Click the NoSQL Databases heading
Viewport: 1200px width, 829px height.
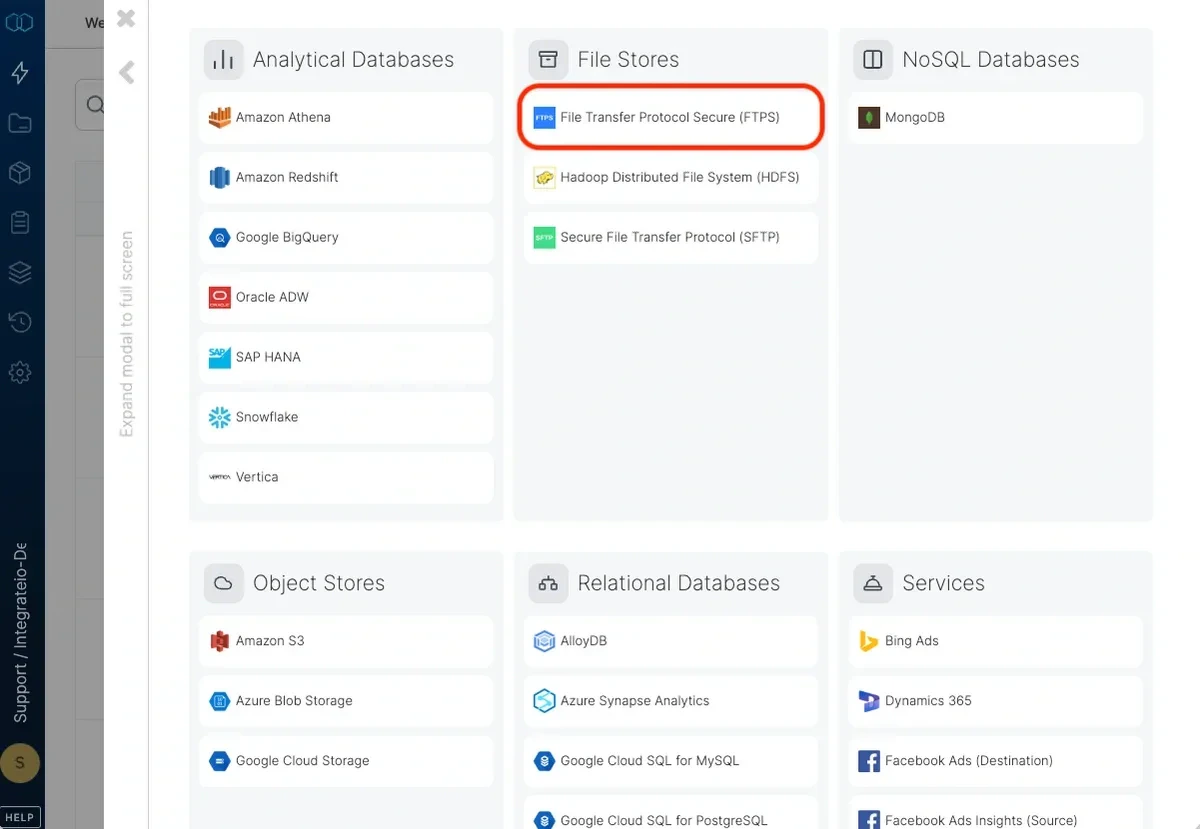point(991,60)
